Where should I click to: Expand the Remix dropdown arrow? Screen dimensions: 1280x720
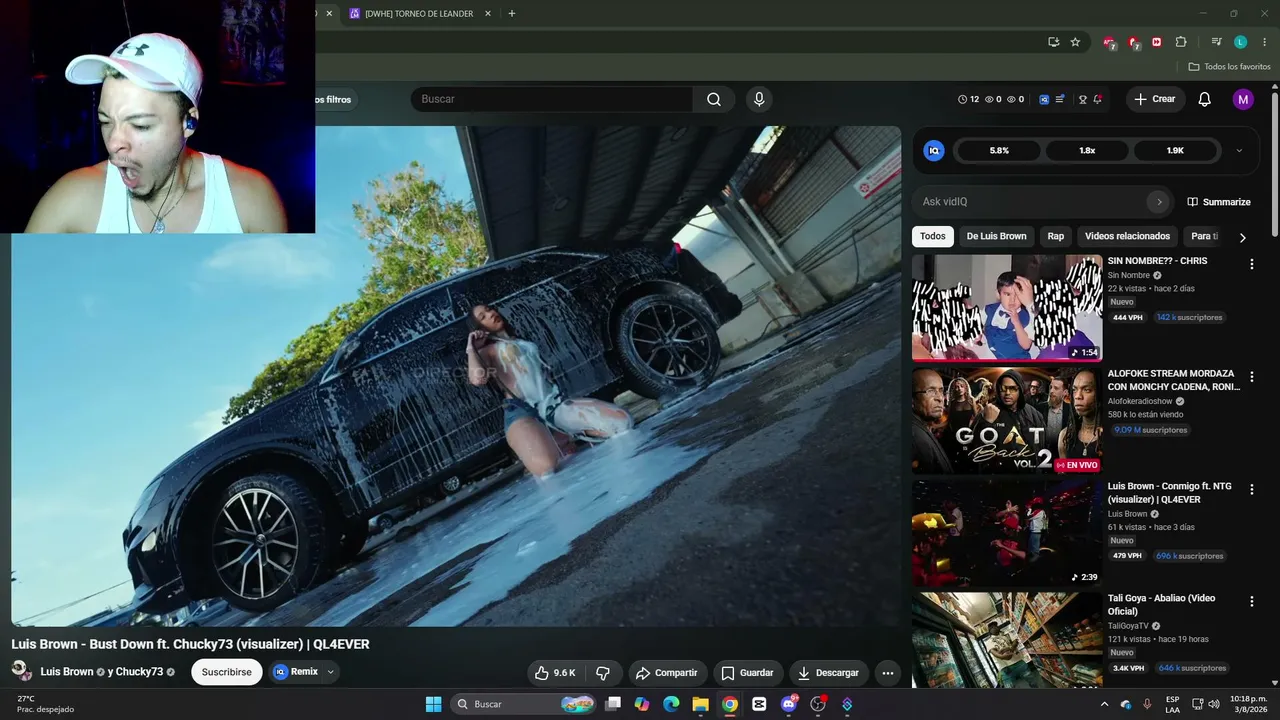tap(330, 672)
